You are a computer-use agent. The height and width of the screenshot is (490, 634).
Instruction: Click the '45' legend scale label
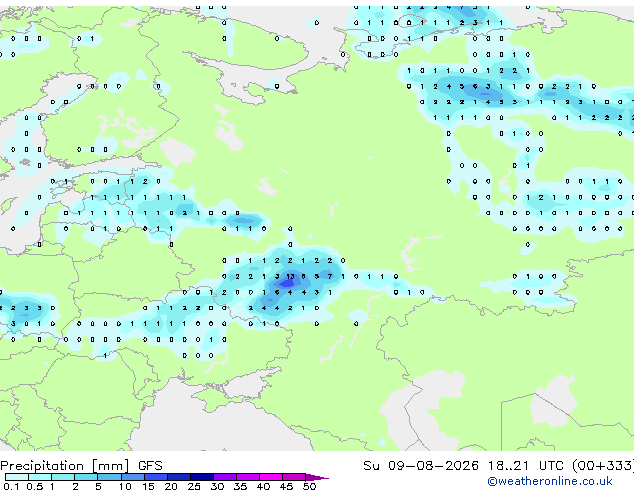[286, 486]
